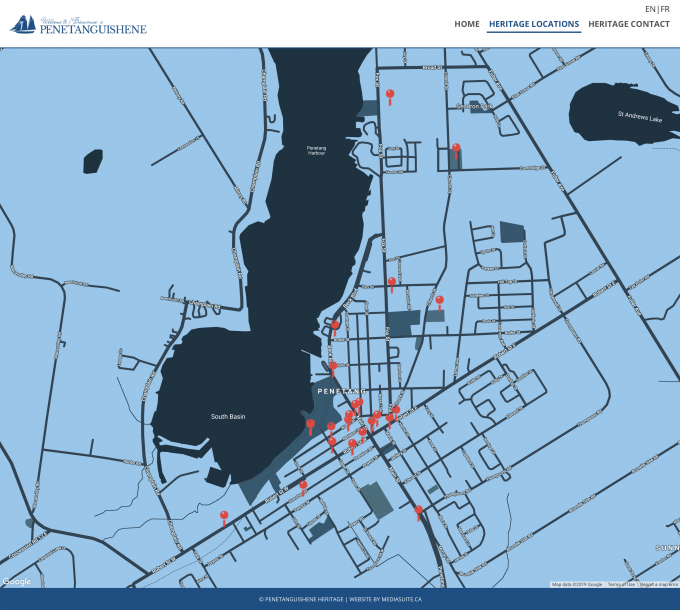Click the red pin at the bottom right of town
The image size is (680, 610).
point(418,511)
